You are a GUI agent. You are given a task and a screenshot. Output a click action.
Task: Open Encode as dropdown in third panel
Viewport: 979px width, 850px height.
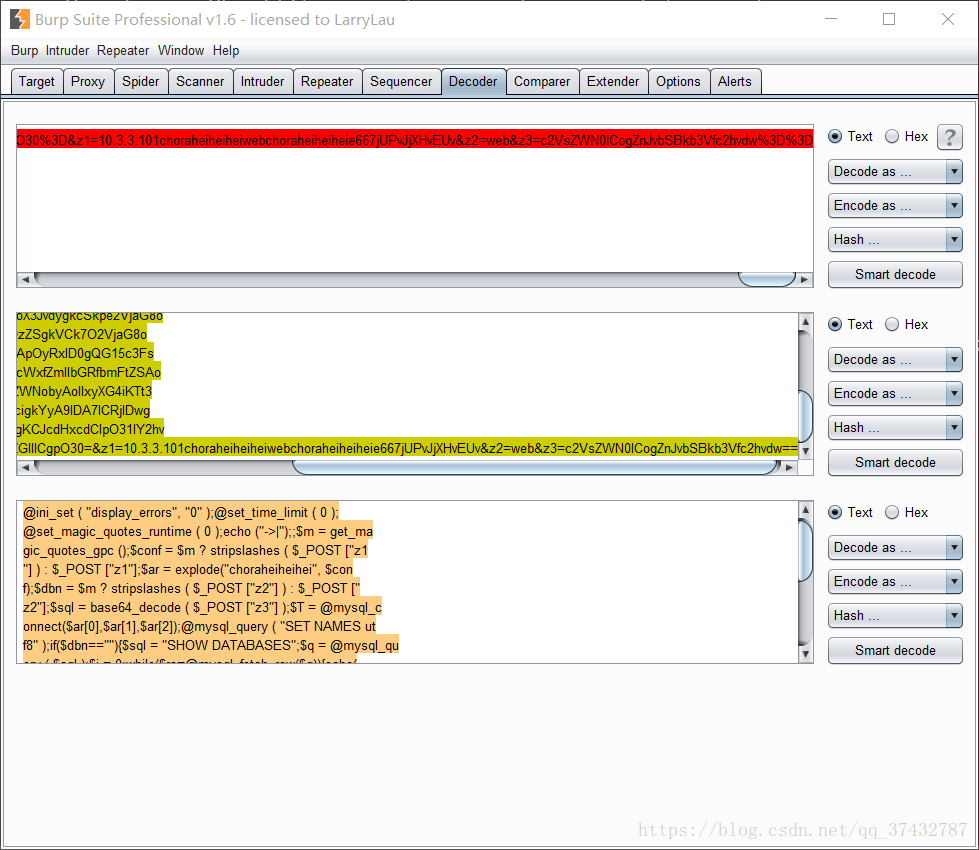click(x=895, y=581)
